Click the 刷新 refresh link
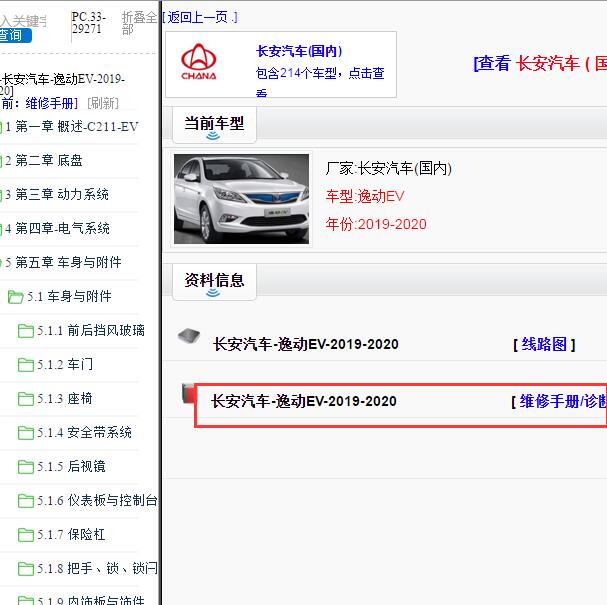Viewport: 607px width, 605px height. 103,103
